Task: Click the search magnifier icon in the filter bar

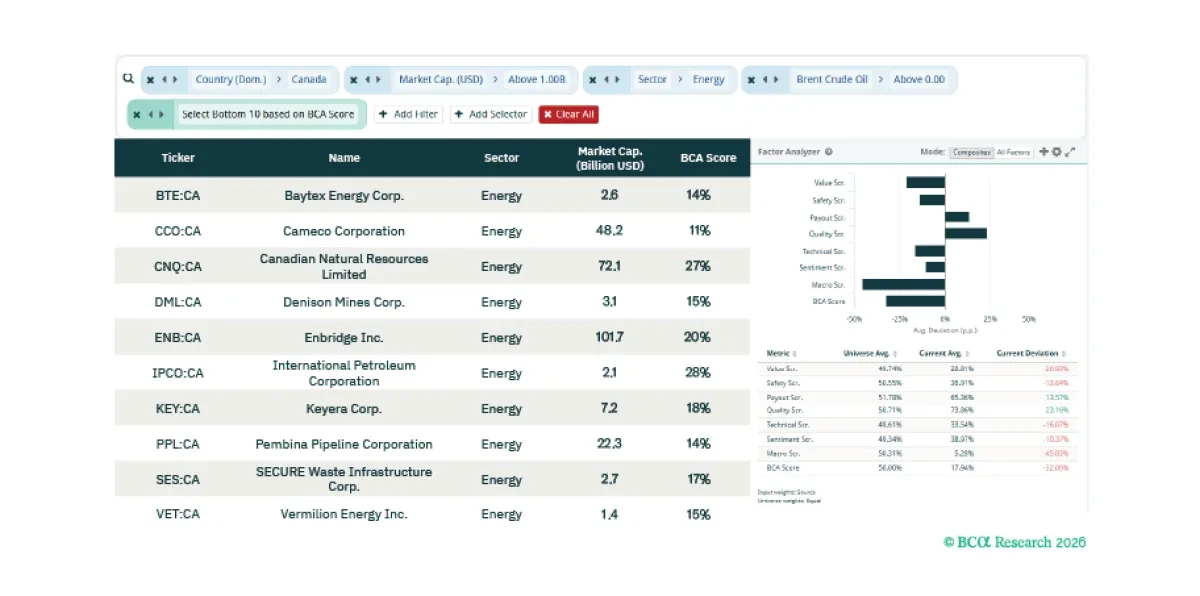Action: click(x=128, y=78)
